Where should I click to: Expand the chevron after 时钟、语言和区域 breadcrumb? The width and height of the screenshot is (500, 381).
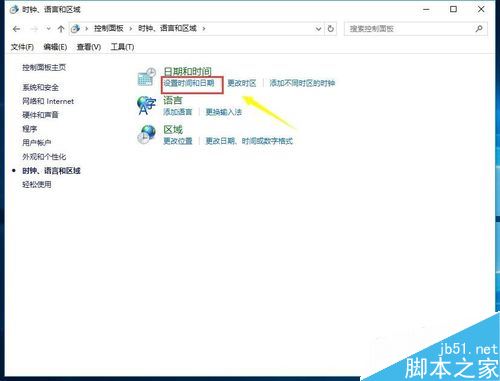point(204,29)
